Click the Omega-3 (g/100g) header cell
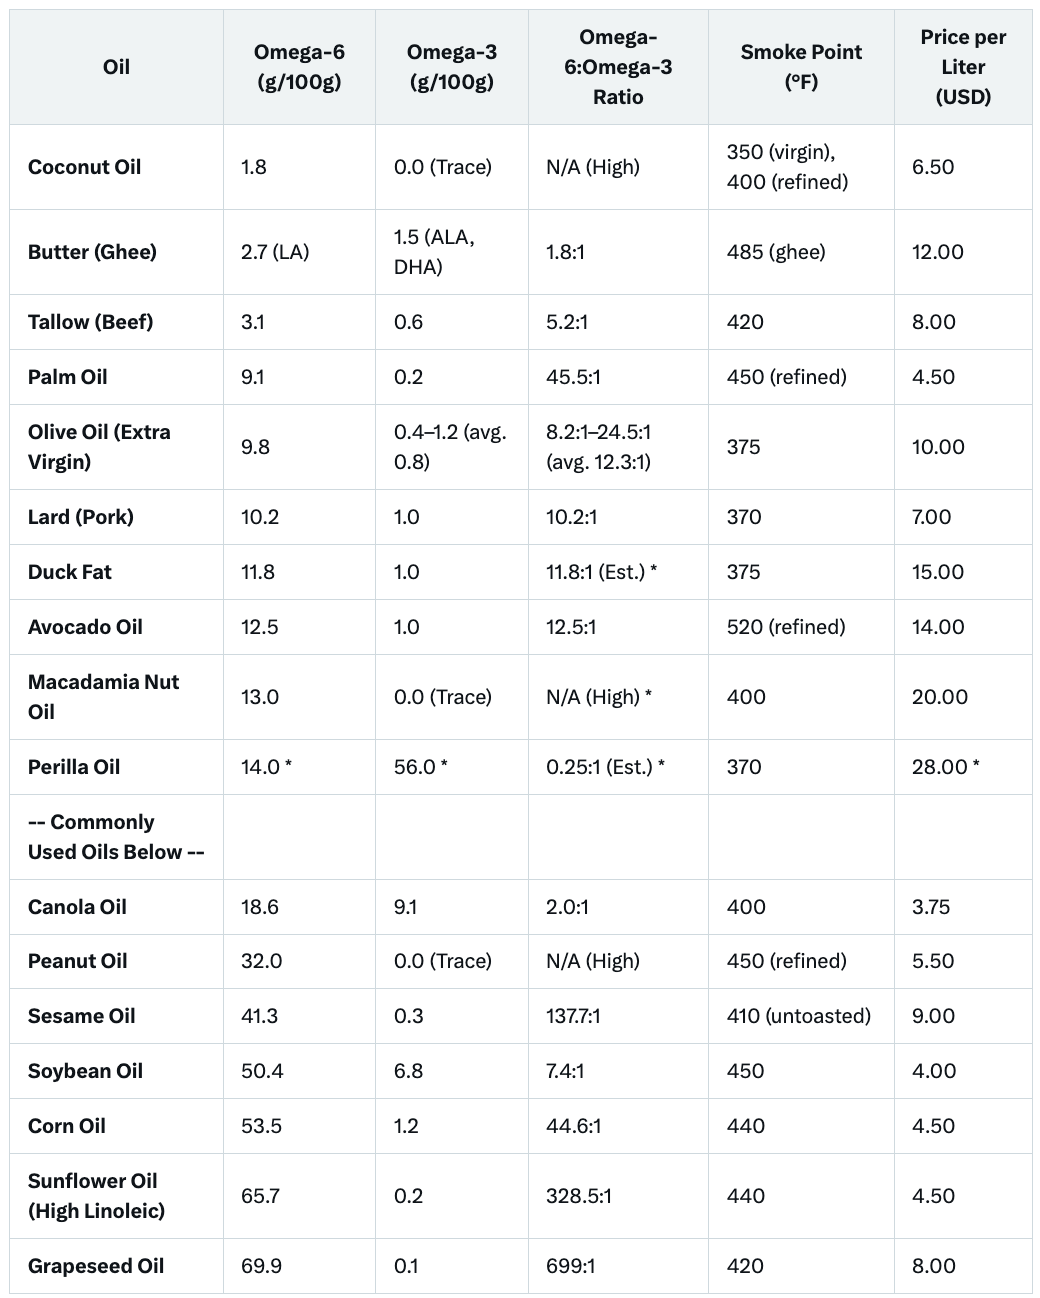Screen dimensions: 1040x1298 pos(452,67)
